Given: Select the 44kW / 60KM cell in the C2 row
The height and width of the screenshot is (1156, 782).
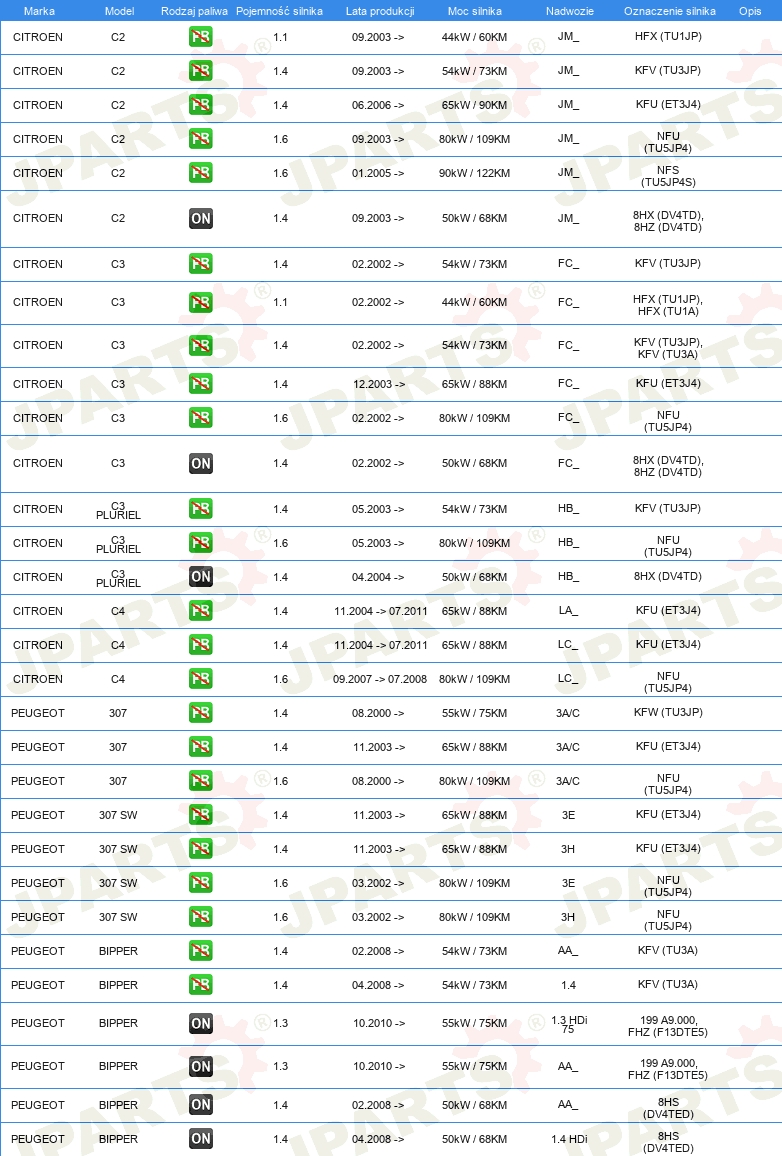Looking at the screenshot, I should (475, 37).
